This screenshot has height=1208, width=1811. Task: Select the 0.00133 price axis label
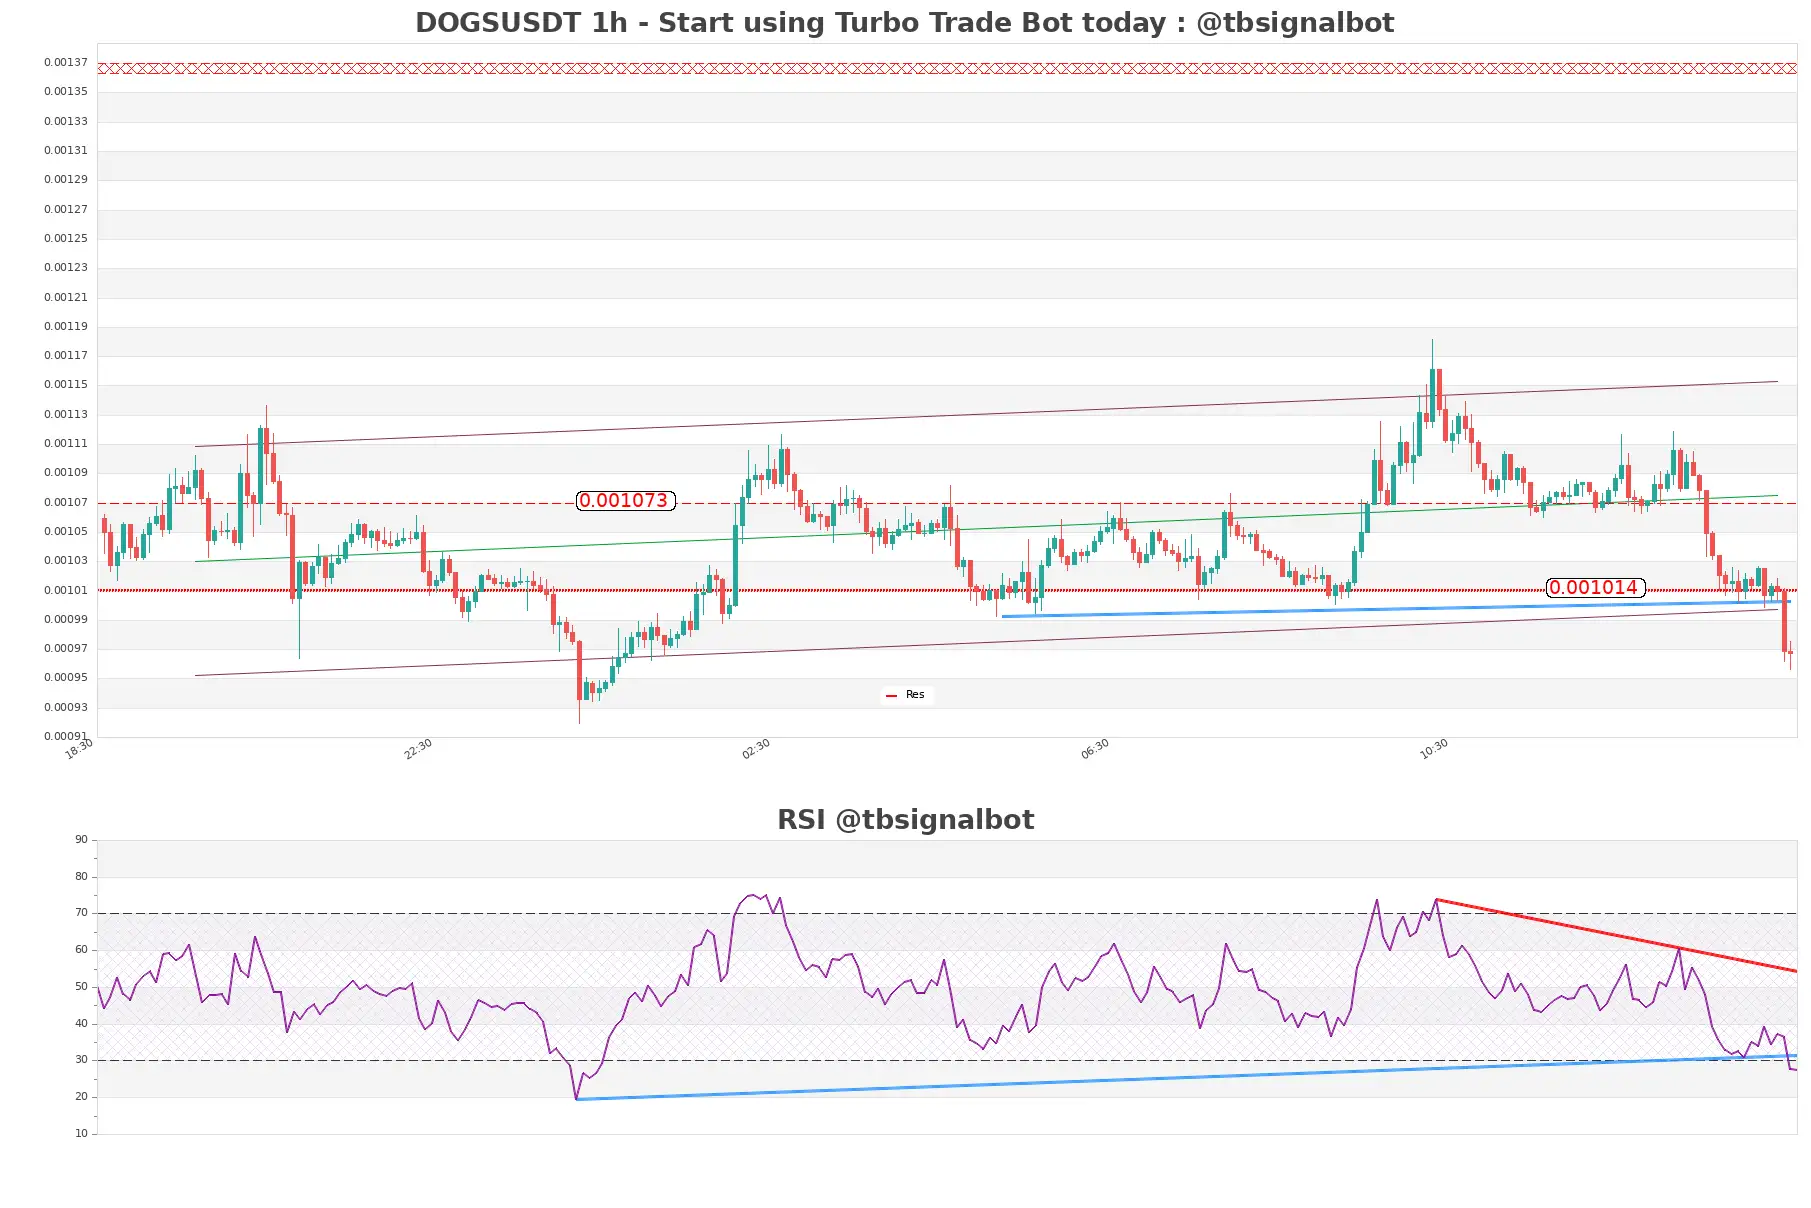[65, 121]
